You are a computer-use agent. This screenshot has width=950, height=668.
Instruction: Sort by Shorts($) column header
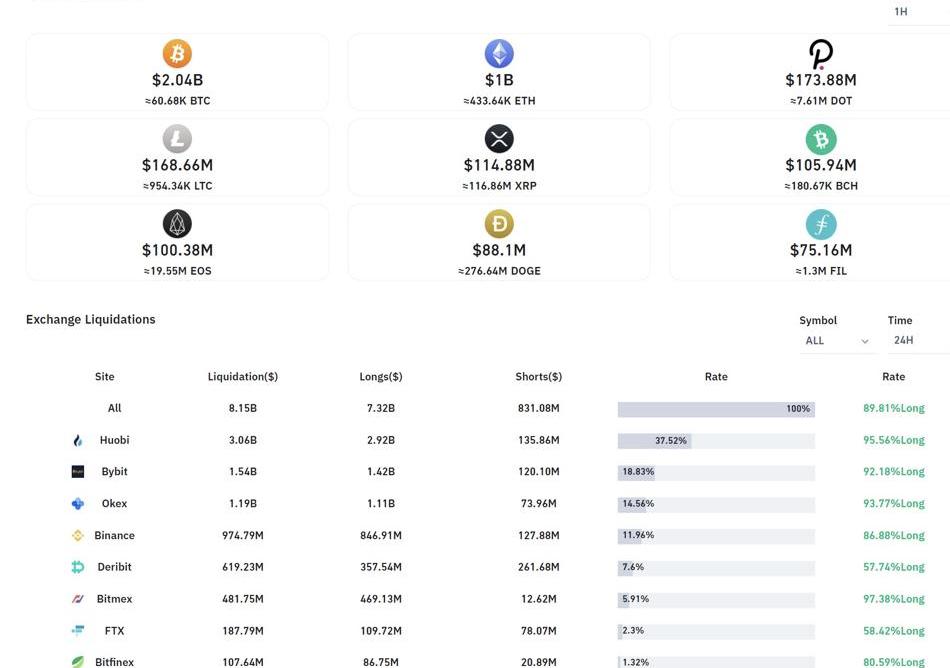tap(539, 377)
